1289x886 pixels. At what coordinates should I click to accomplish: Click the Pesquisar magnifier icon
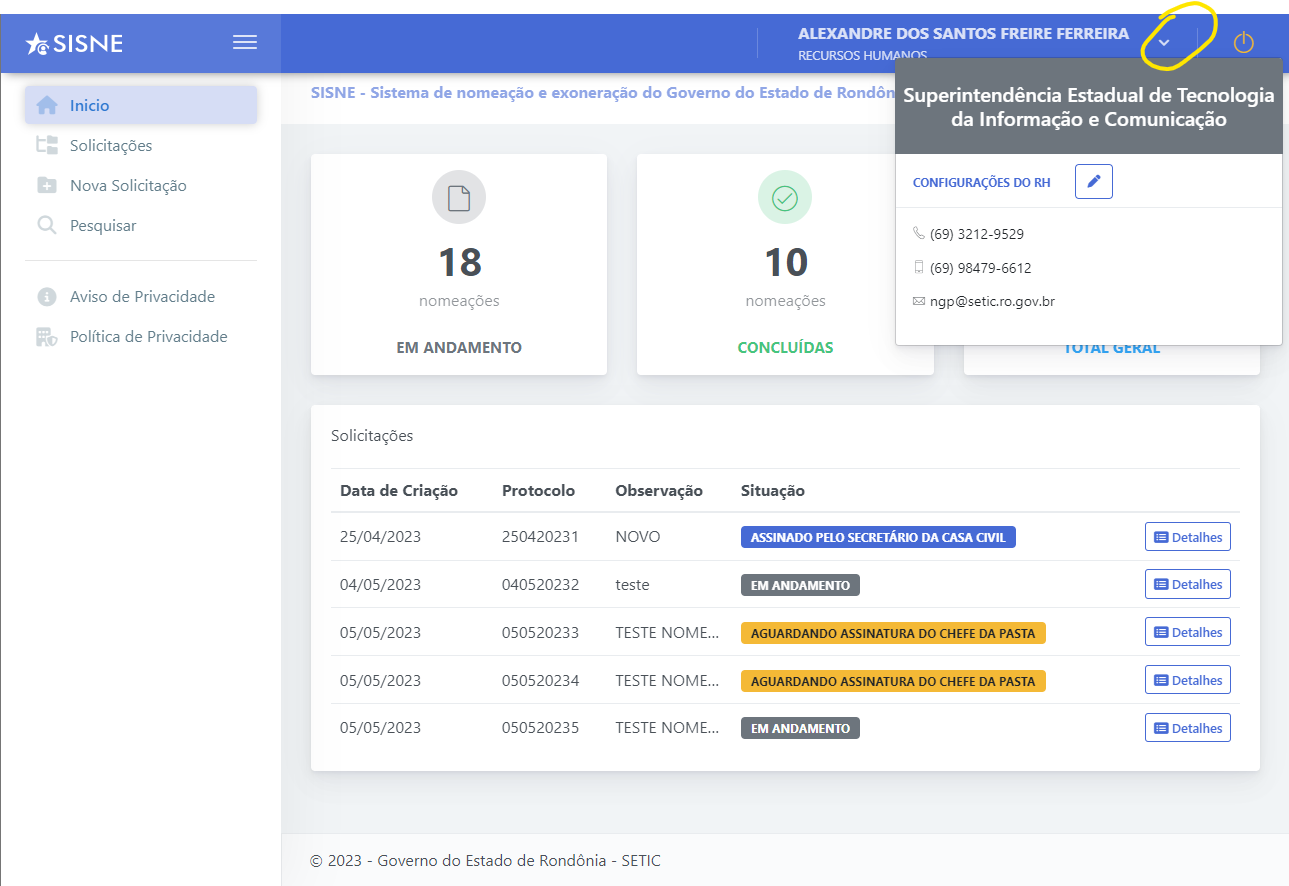point(47,225)
